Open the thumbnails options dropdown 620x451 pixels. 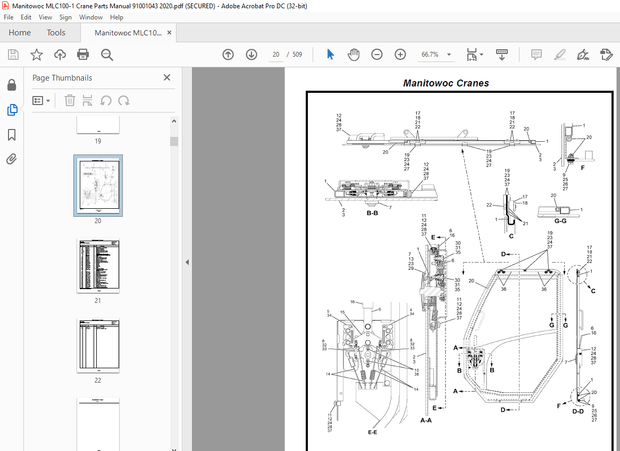tap(41, 100)
